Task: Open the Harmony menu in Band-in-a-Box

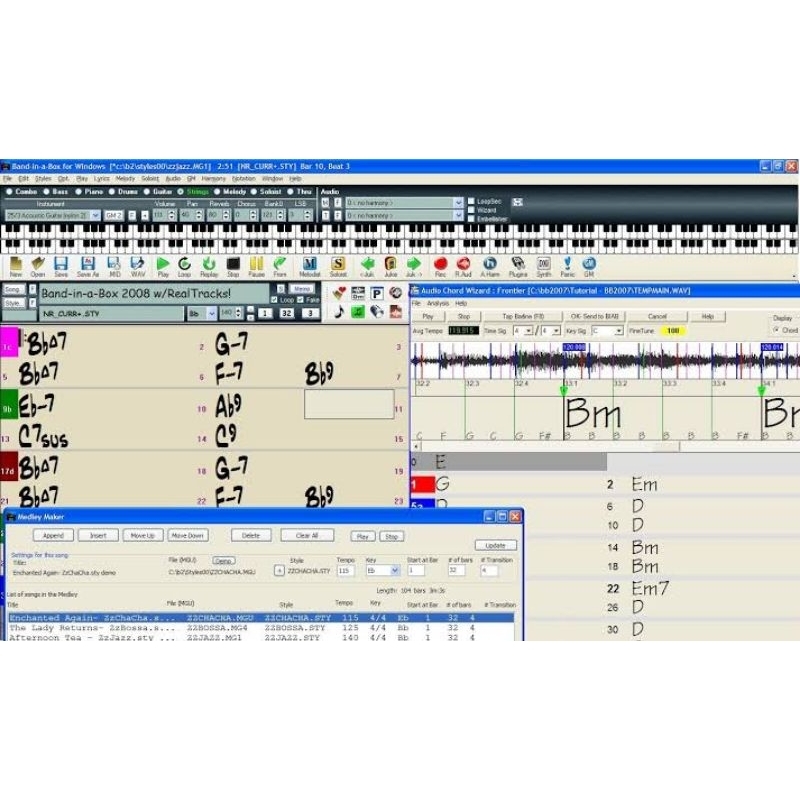Action: pos(213,179)
